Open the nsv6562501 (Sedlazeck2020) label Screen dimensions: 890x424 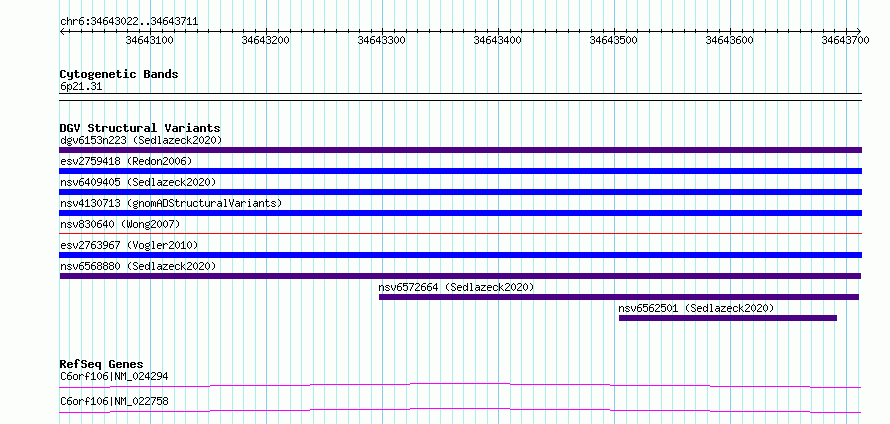(x=696, y=308)
